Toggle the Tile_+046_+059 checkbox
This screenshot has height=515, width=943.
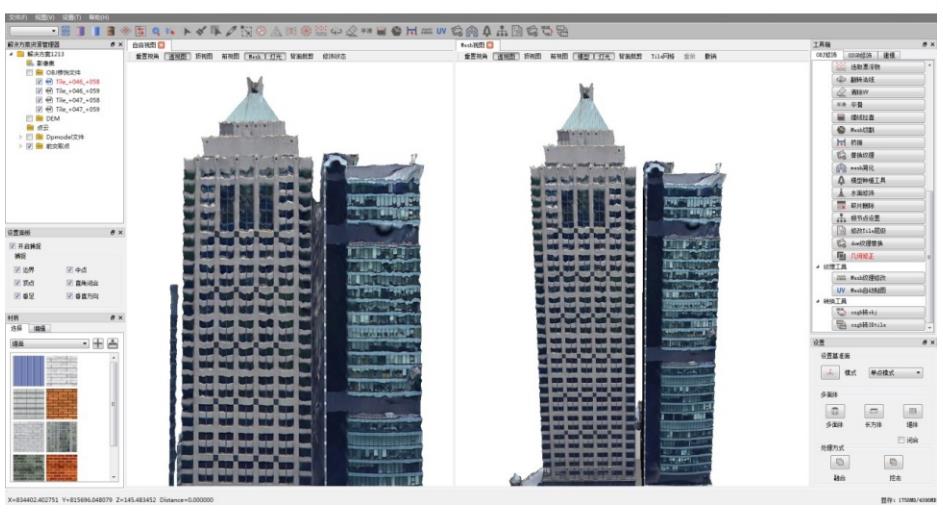click(39, 91)
